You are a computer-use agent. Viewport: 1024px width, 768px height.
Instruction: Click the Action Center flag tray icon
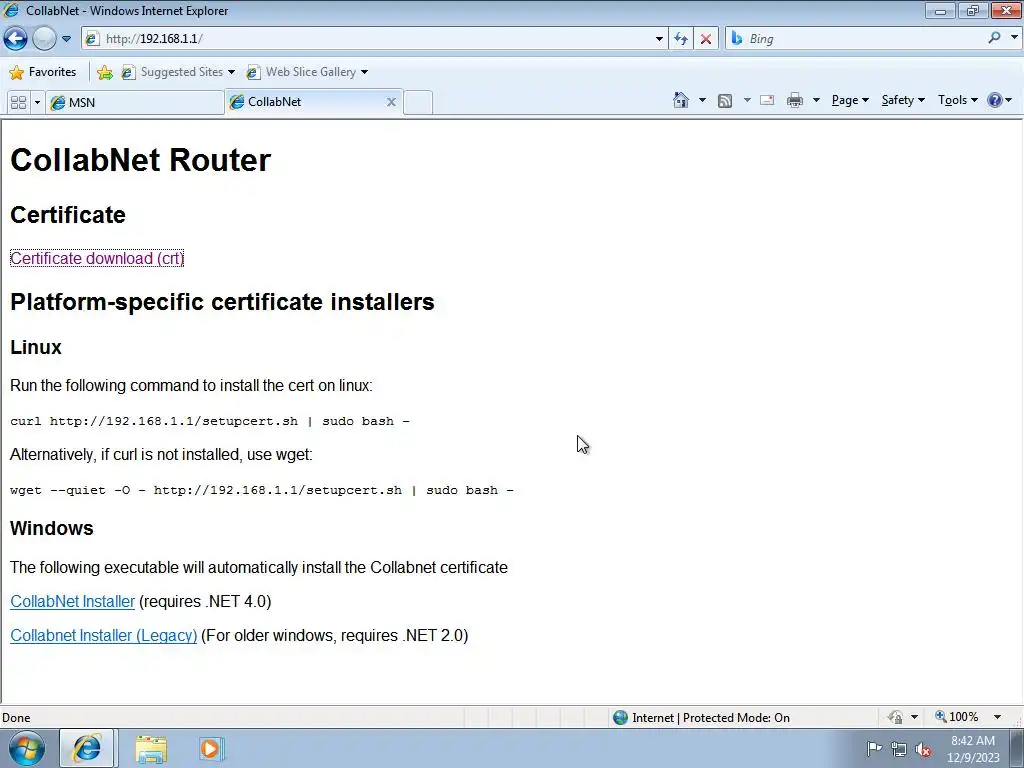874,748
